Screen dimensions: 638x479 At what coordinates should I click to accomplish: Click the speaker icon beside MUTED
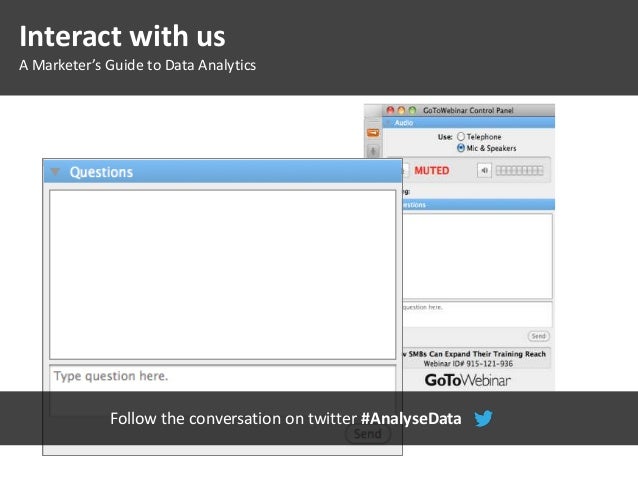coord(484,171)
